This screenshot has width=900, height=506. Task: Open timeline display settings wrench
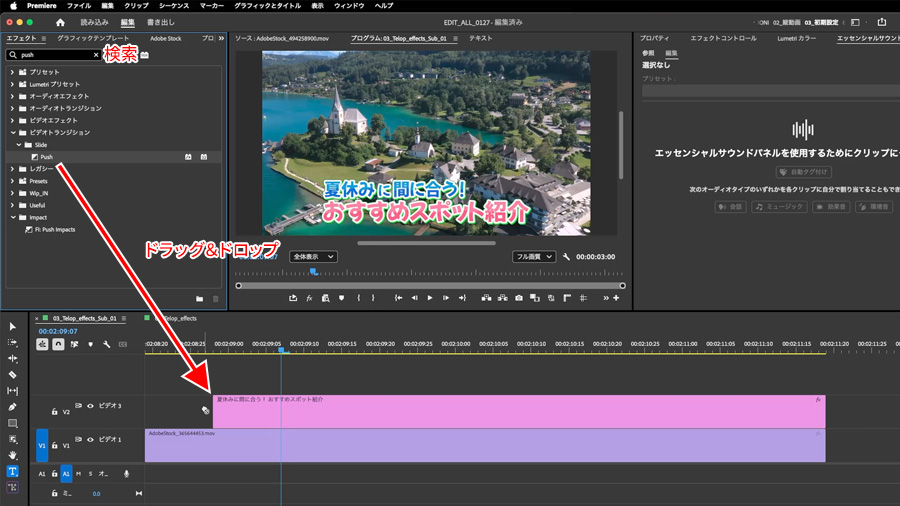coord(107,344)
